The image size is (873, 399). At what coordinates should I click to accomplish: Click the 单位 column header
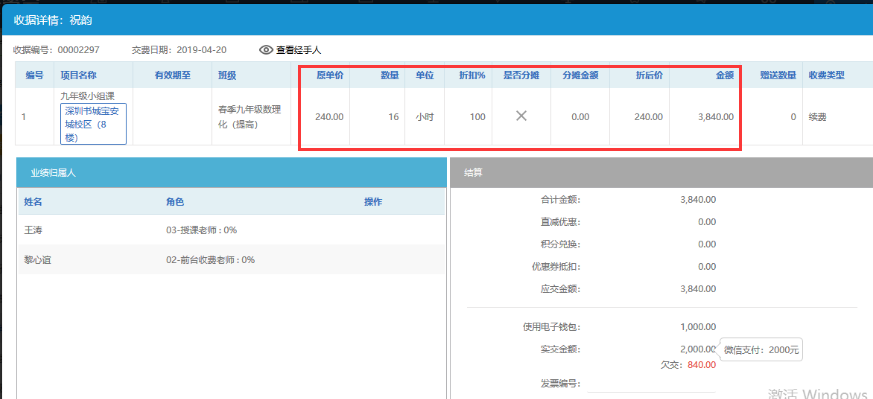(425, 75)
